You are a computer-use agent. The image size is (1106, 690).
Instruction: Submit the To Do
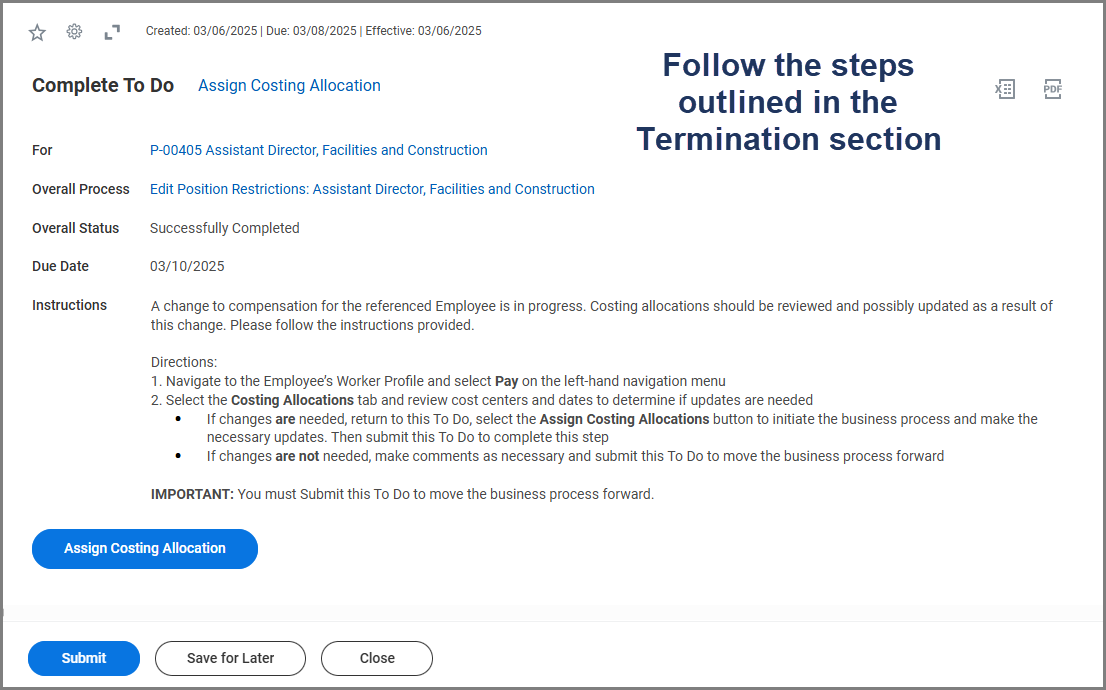84,658
